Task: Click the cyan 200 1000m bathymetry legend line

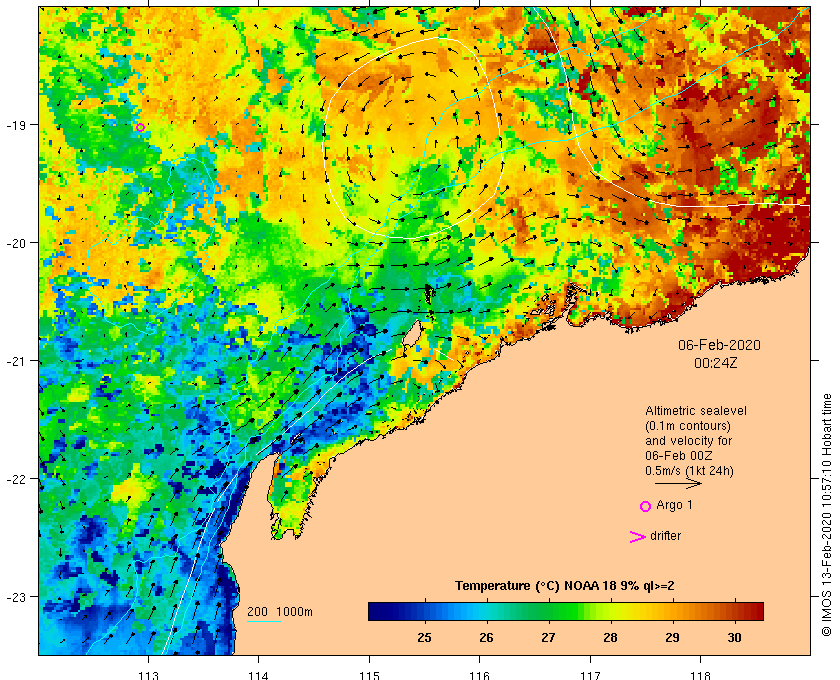Action: 264,622
